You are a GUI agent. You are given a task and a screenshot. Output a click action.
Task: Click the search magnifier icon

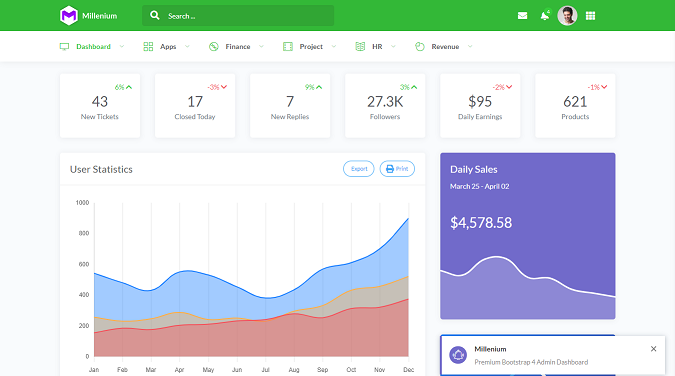[x=155, y=16]
